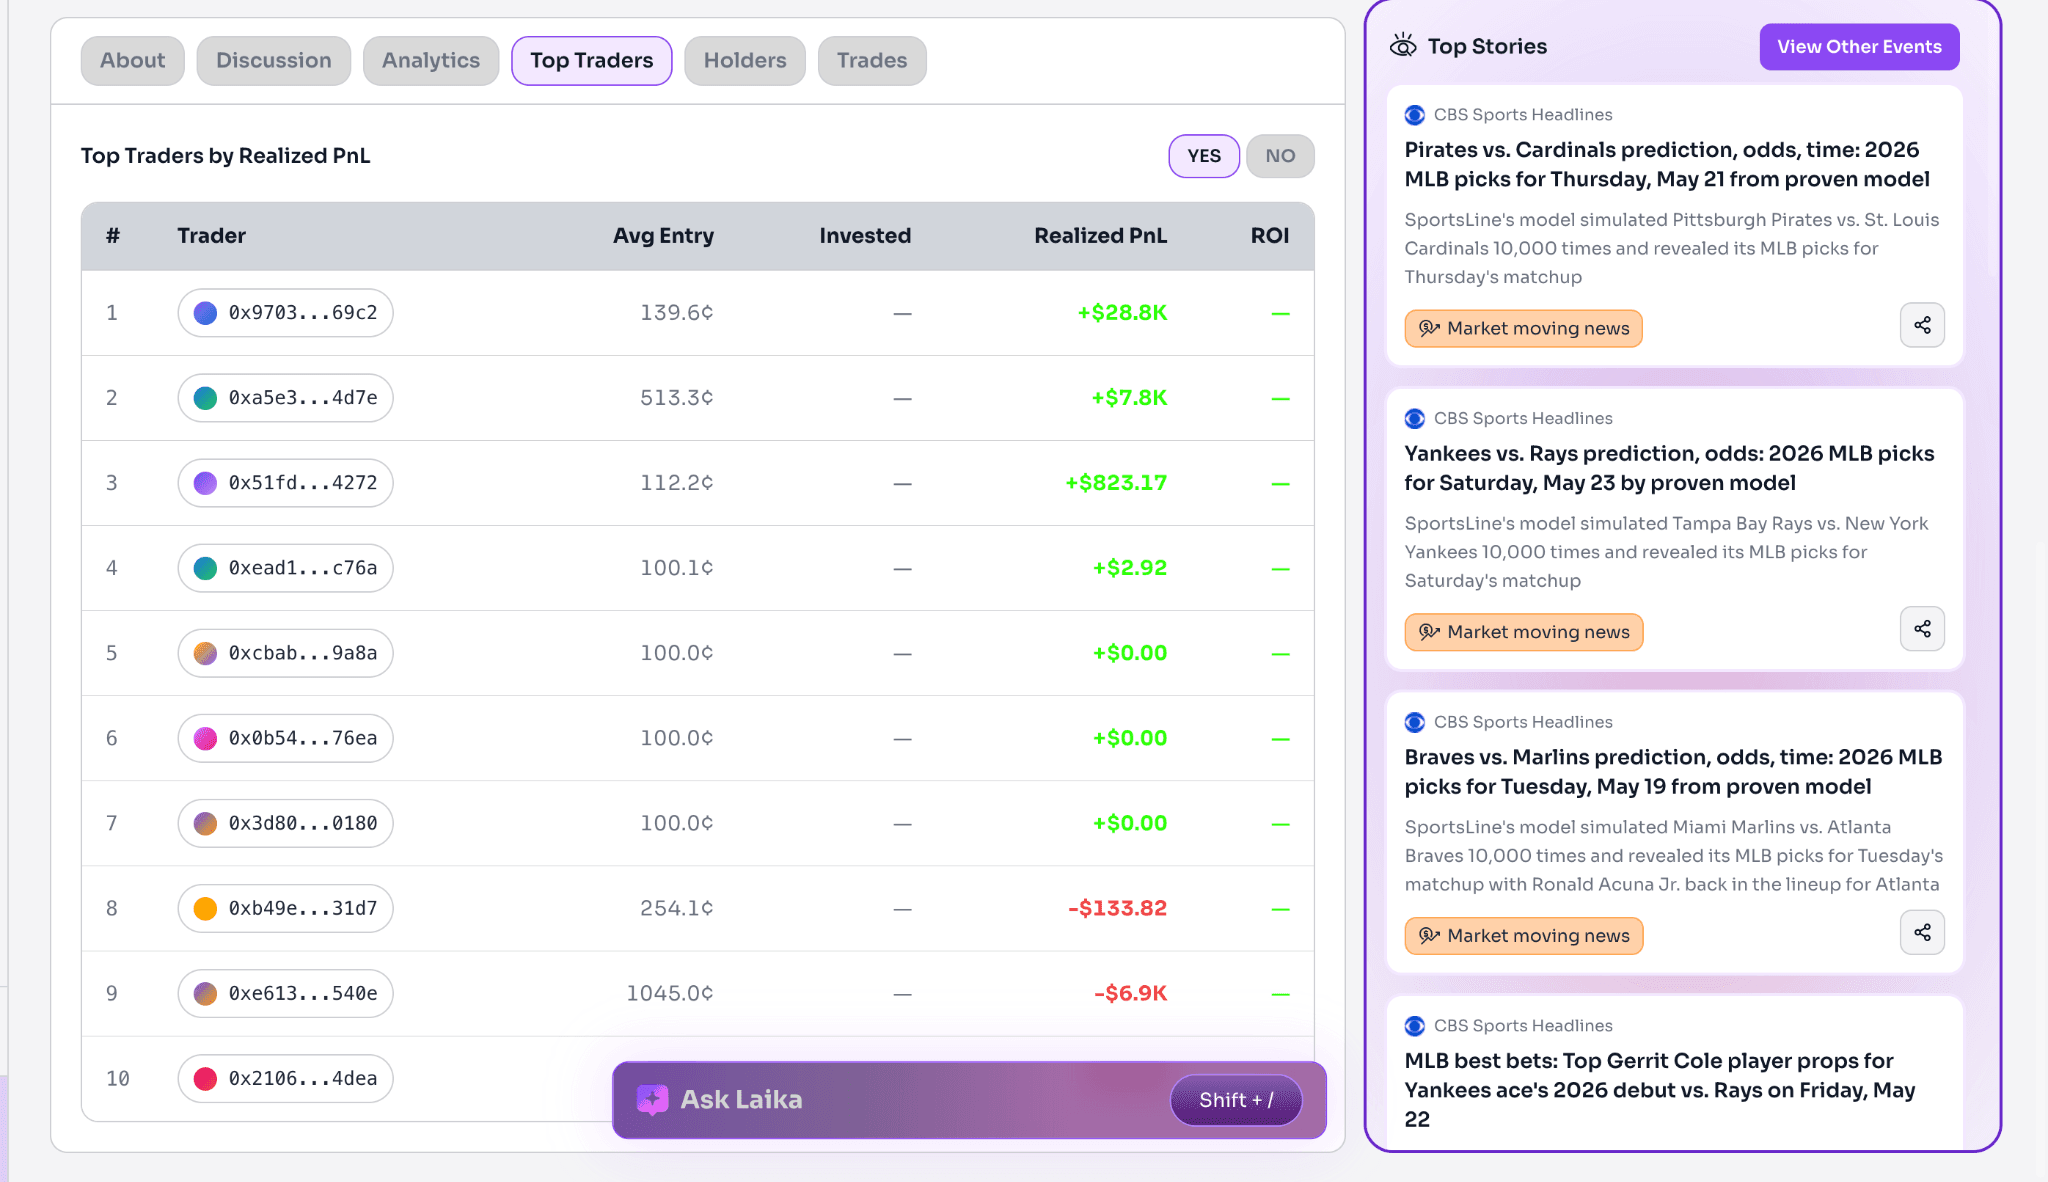This screenshot has height=1182, width=2048.
Task: Click CBS logo on Yankees vs. Rays story
Action: pos(1414,418)
